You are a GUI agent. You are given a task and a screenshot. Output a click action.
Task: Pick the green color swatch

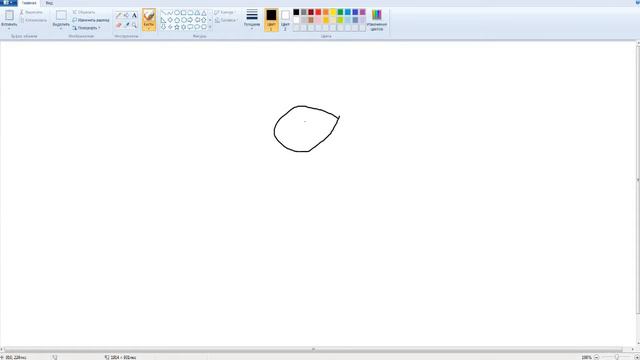point(340,12)
